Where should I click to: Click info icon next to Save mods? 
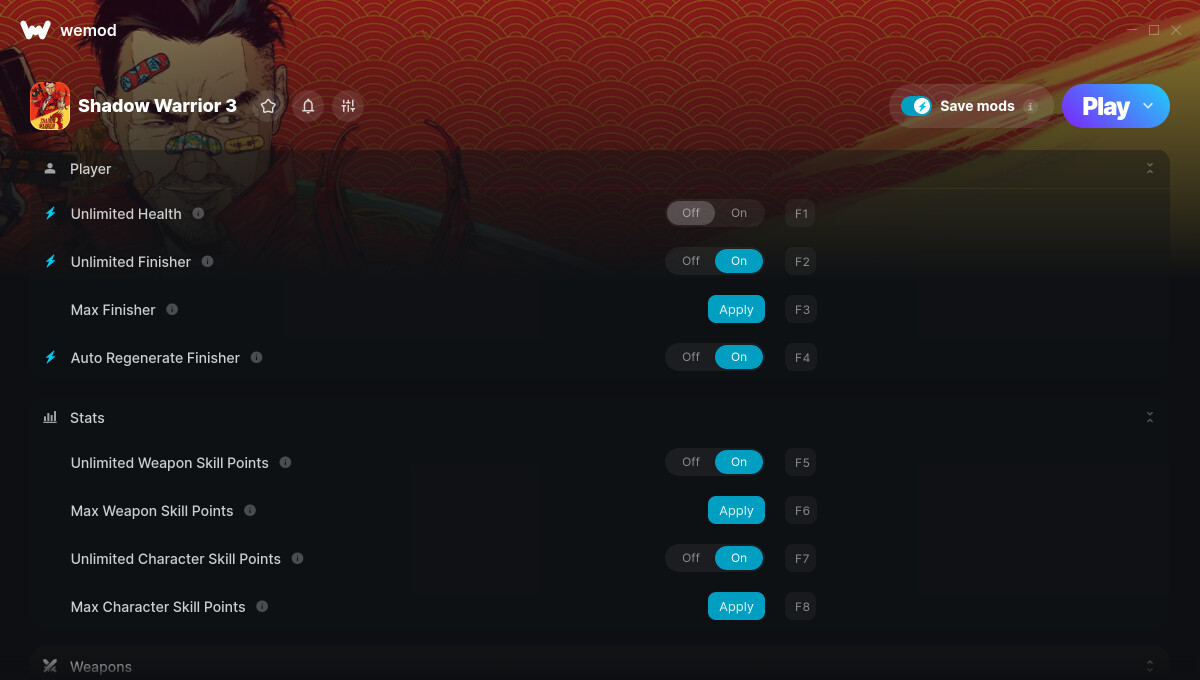(1031, 106)
